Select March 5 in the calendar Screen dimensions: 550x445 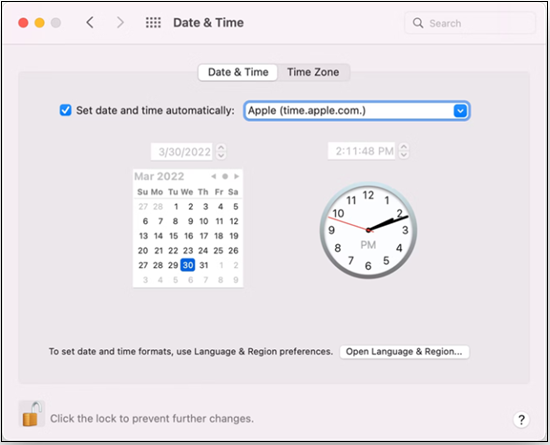click(236, 207)
